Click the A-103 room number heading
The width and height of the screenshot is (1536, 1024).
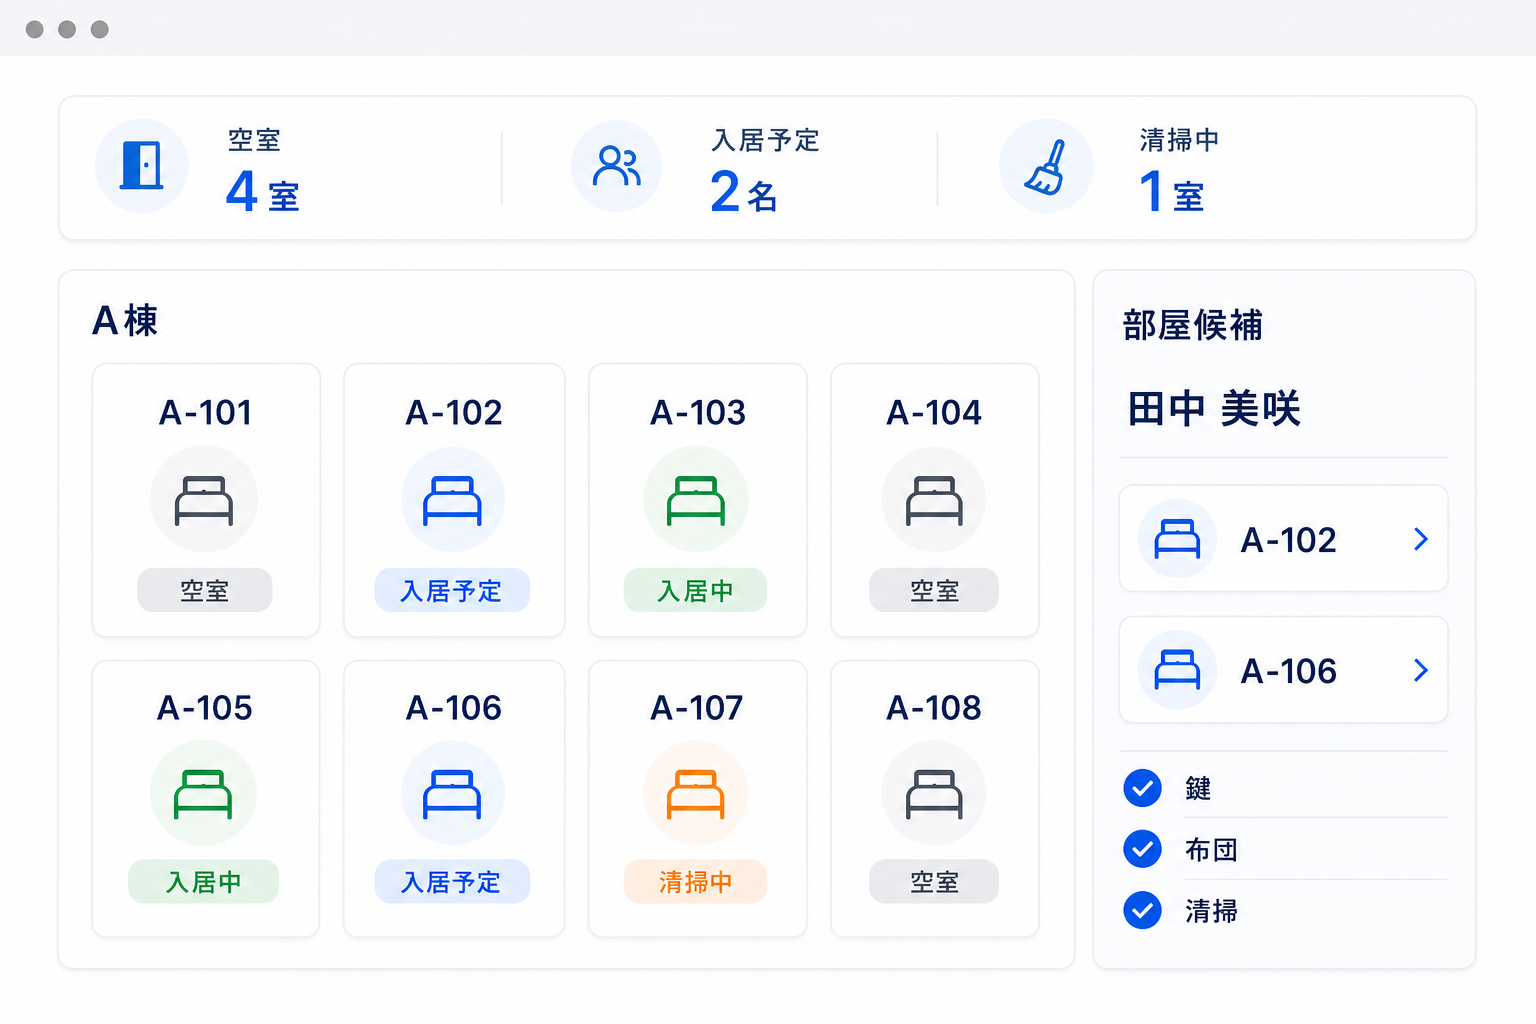pos(698,412)
